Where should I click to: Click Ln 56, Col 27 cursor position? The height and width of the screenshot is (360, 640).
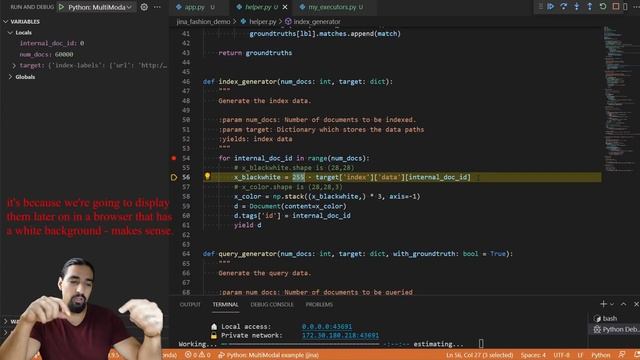480,355
